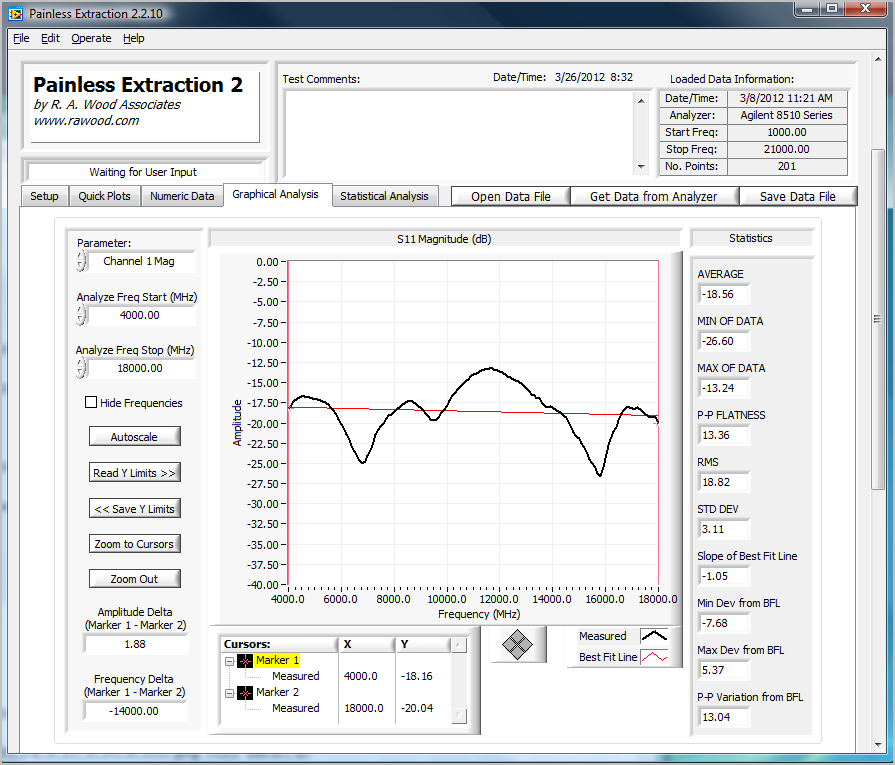The image size is (895, 765).
Task: Switch to the Setup tab
Action: click(45, 196)
